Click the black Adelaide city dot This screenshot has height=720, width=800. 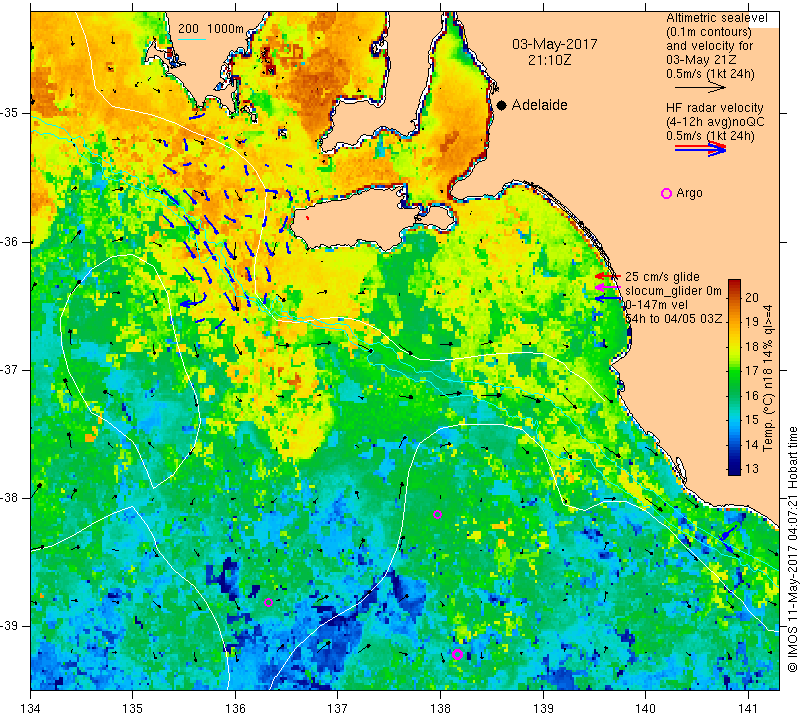point(502,105)
